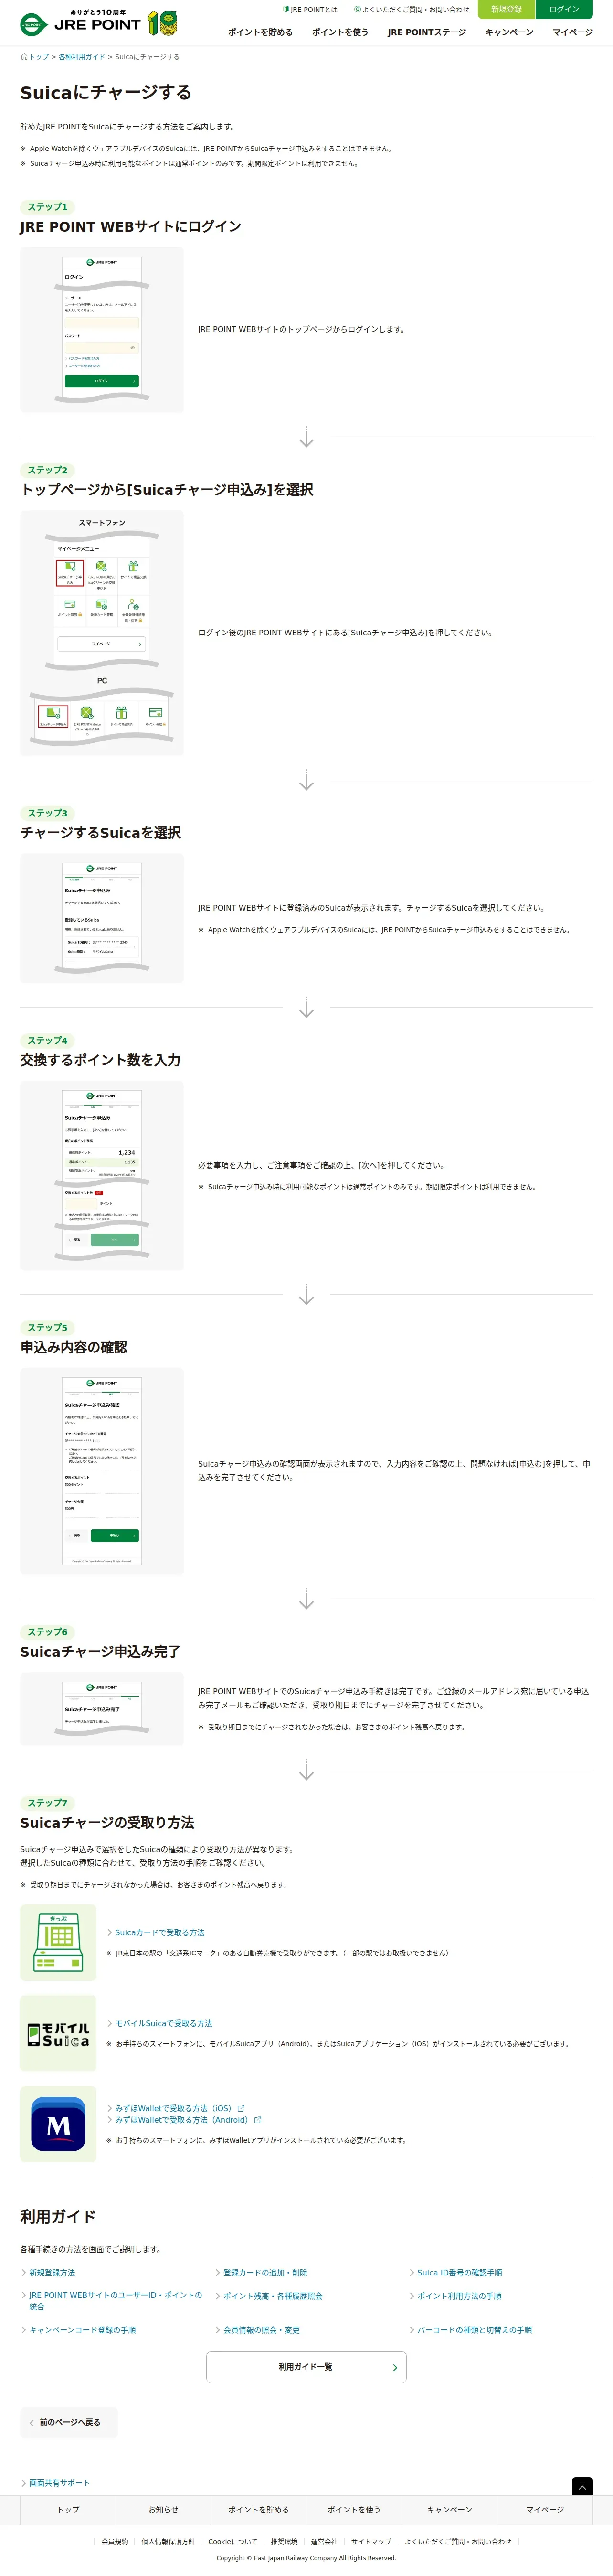Open よくいただくご質問・お問い合わせ in header
Viewport: 613px width, 2576px height.
[411, 9]
